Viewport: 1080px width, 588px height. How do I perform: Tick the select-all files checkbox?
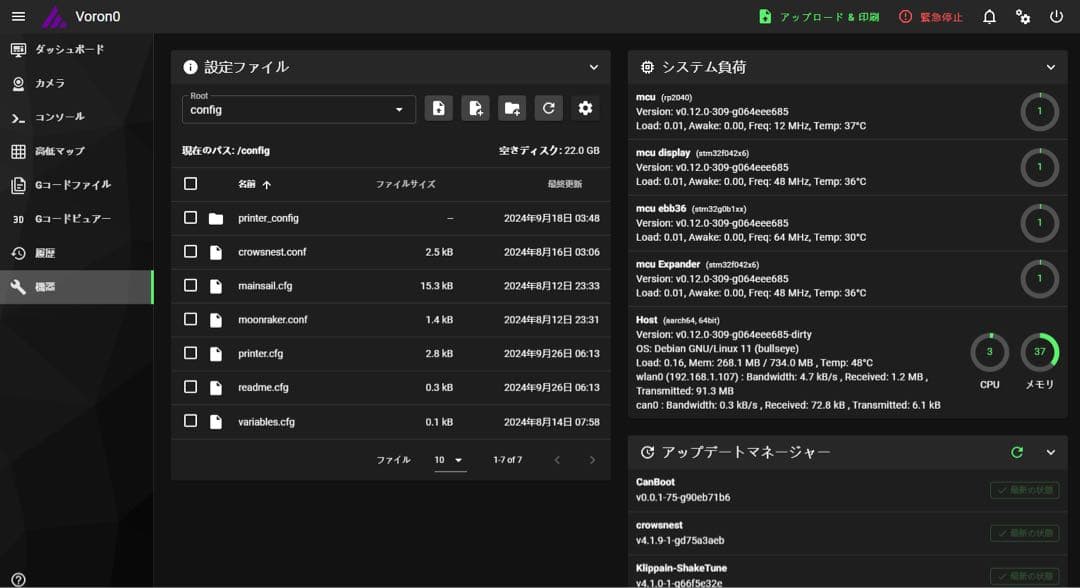point(191,184)
